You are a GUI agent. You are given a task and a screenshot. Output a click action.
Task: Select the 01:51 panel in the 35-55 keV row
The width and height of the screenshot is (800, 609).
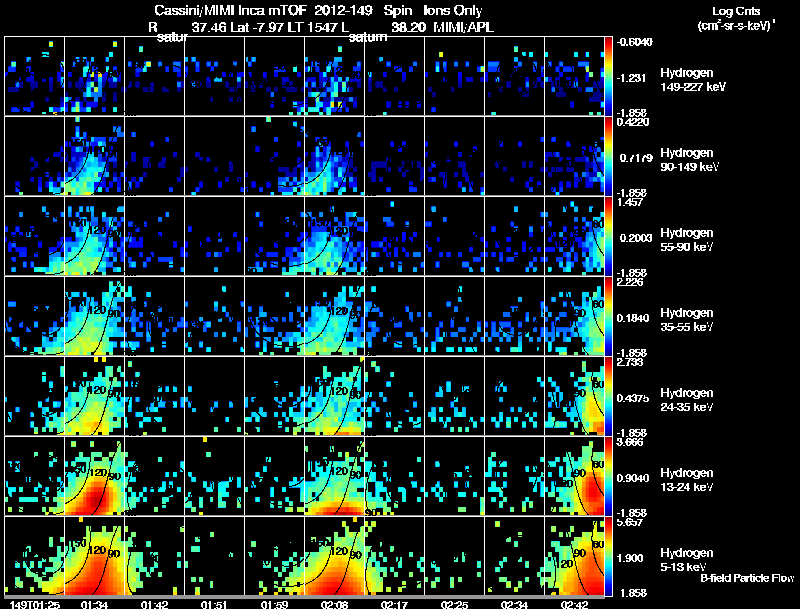pyautogui.click(x=214, y=316)
